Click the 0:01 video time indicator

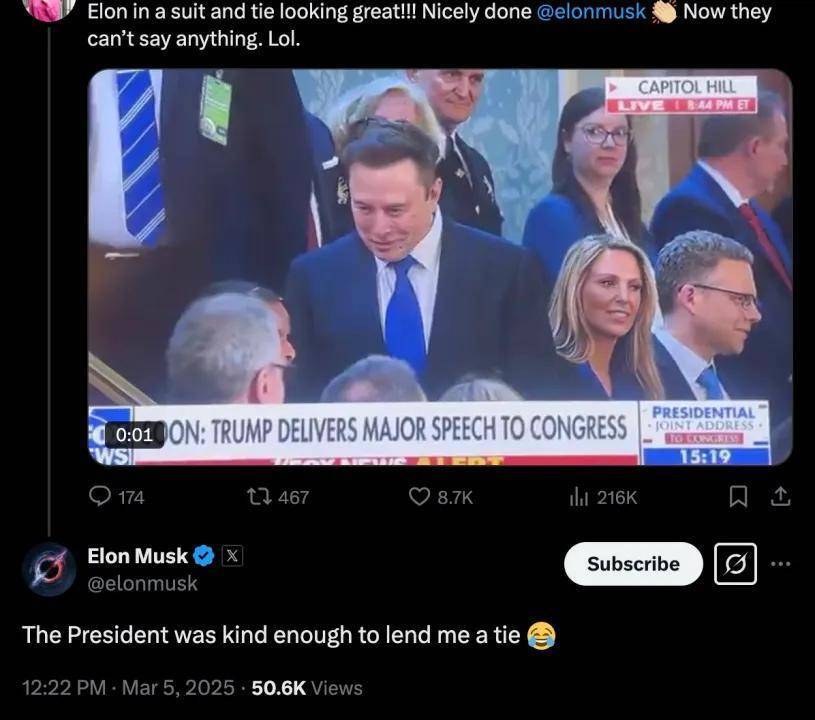click(x=134, y=435)
